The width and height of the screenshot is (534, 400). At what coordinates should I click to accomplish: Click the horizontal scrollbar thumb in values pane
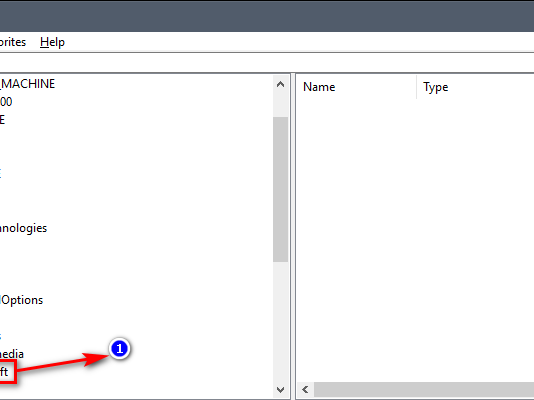pos(424,389)
